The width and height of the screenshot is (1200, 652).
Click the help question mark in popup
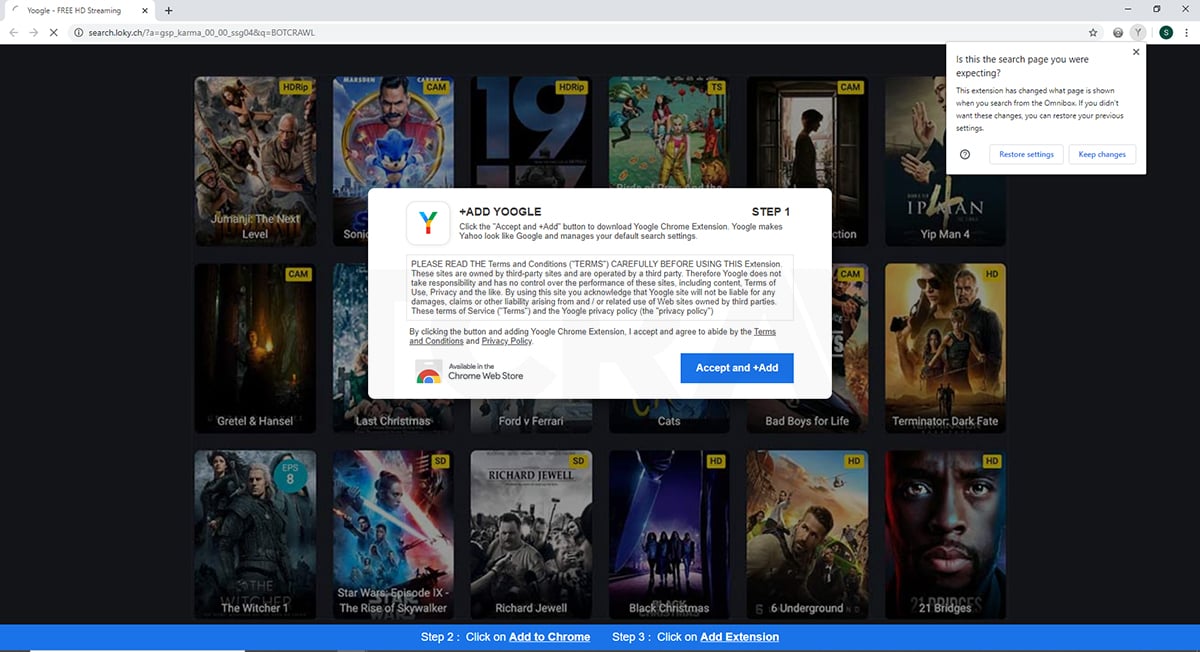tap(965, 154)
